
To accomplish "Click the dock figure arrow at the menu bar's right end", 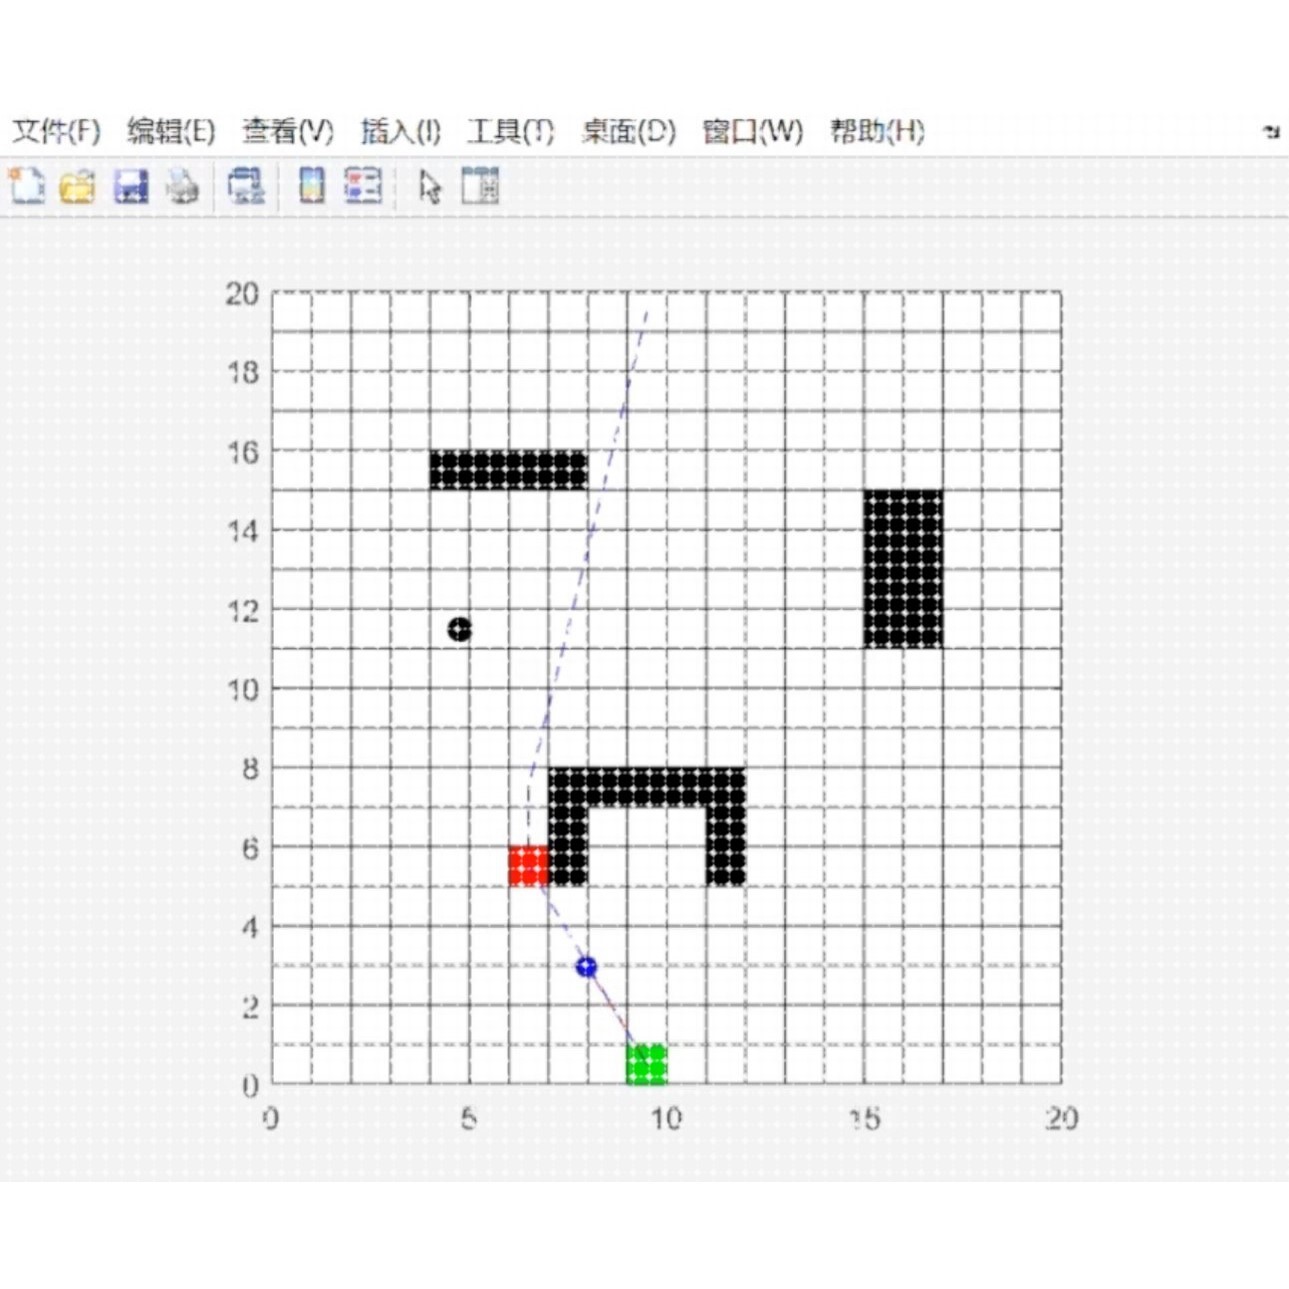I will 1271,131.
